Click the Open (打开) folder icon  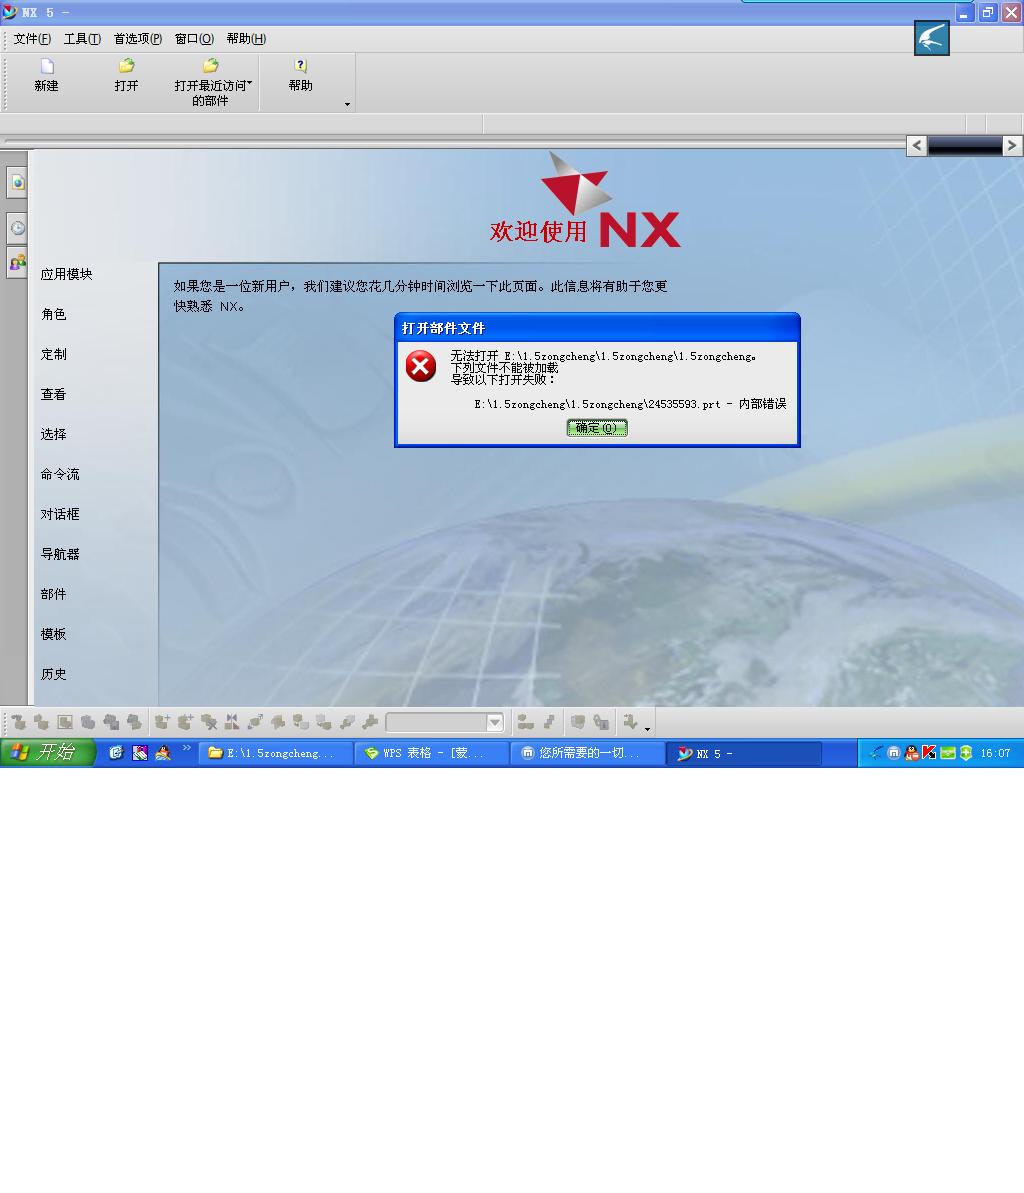126,66
